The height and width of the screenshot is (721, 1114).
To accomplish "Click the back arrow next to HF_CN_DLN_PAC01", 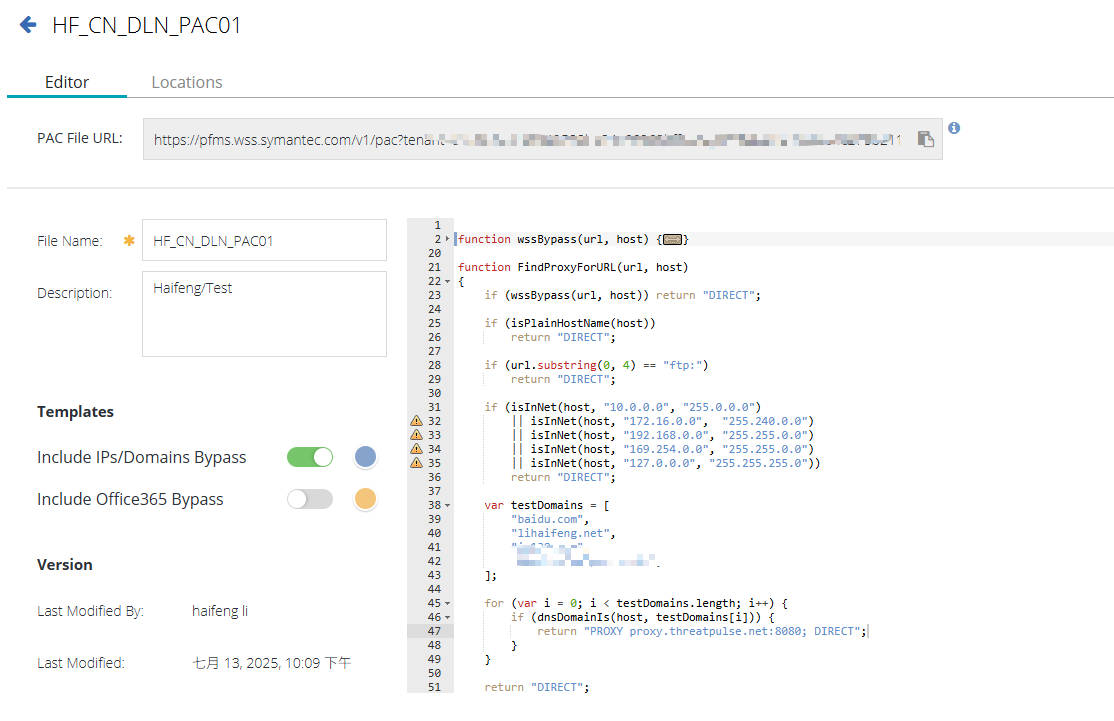I will (x=27, y=24).
